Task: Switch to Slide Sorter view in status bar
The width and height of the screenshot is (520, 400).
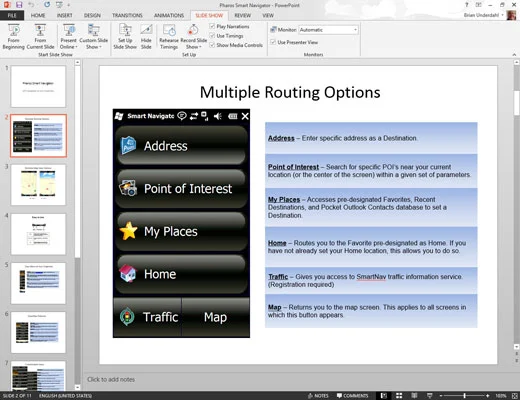Action: pos(399,396)
